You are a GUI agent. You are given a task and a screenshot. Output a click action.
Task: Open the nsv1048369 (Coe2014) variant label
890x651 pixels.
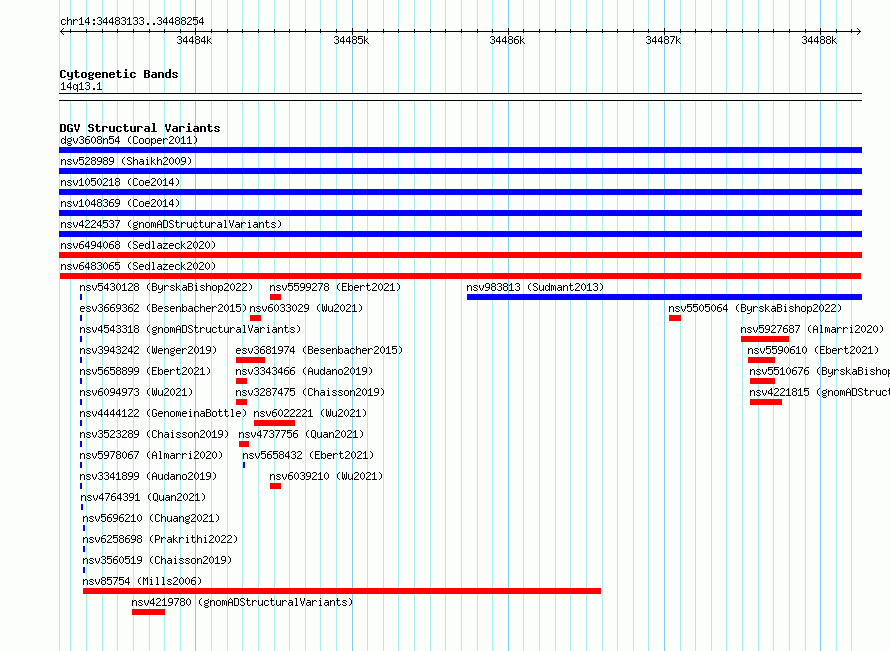(120, 203)
